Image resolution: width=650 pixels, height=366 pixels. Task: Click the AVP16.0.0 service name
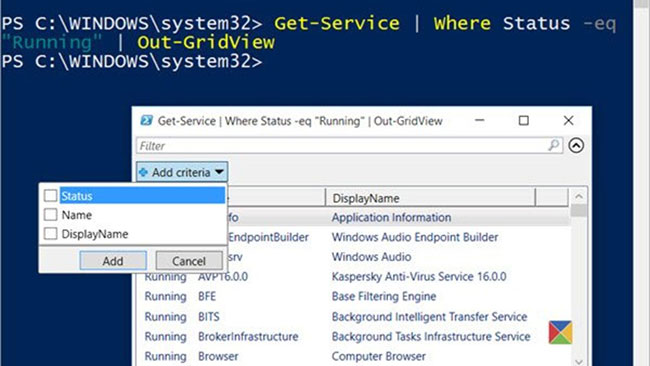tap(223, 276)
